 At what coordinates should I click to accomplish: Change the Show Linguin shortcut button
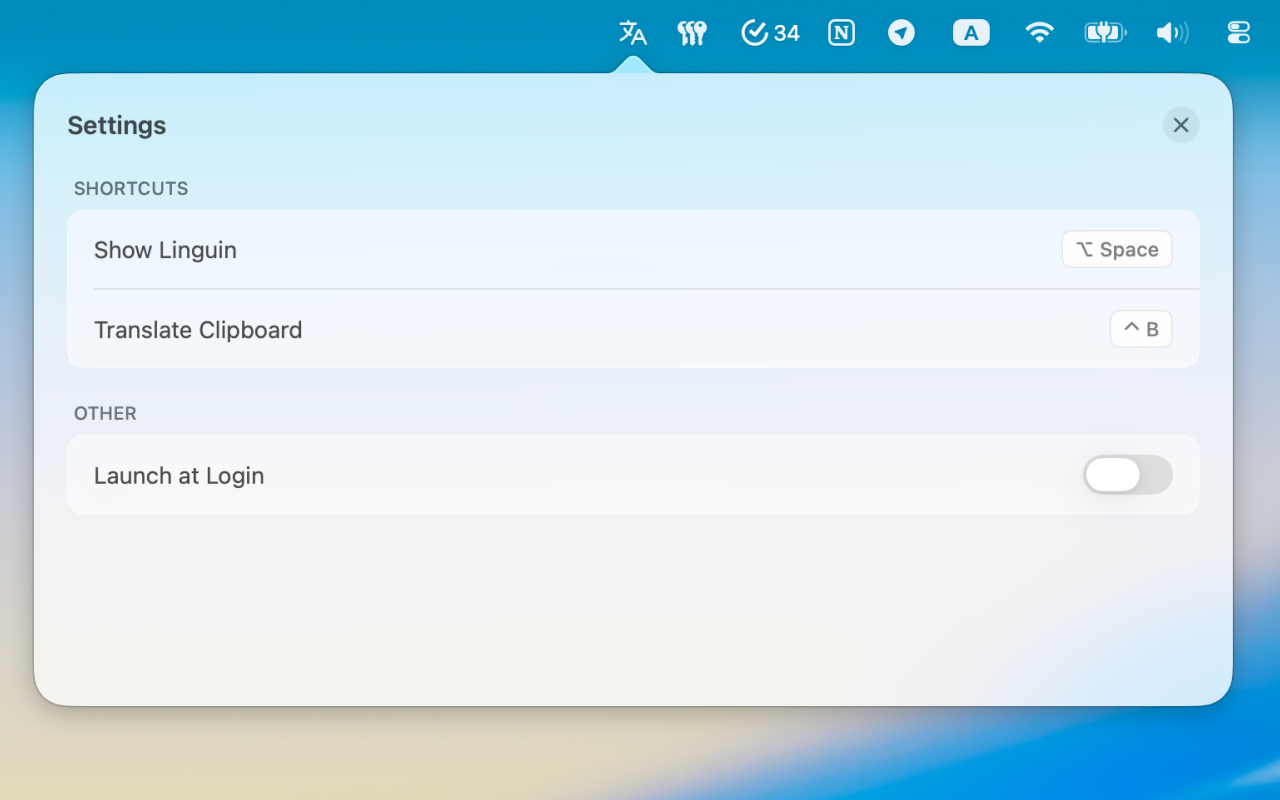pos(1117,249)
